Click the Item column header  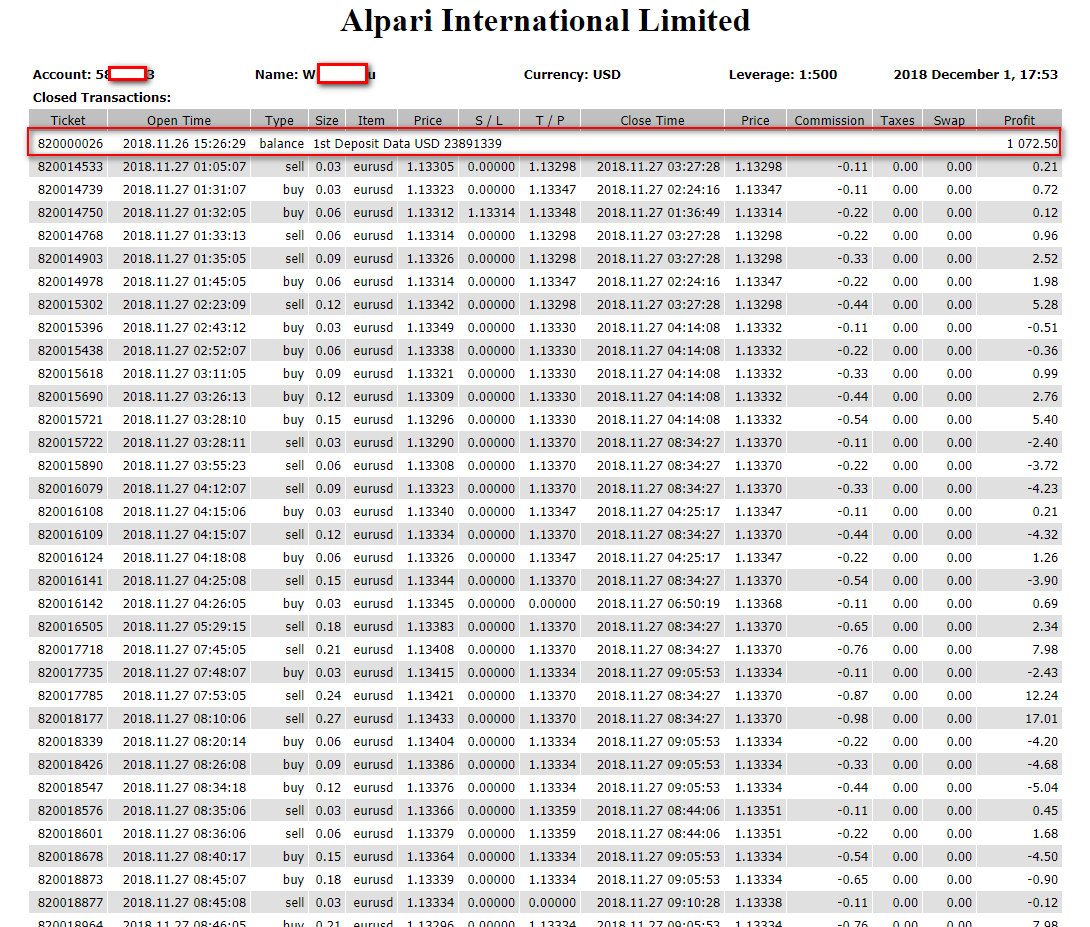pyautogui.click(x=371, y=120)
